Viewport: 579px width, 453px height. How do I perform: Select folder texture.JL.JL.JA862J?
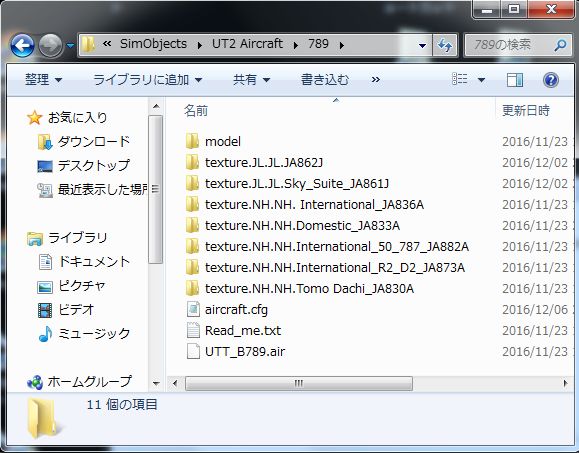pyautogui.click(x=264, y=162)
